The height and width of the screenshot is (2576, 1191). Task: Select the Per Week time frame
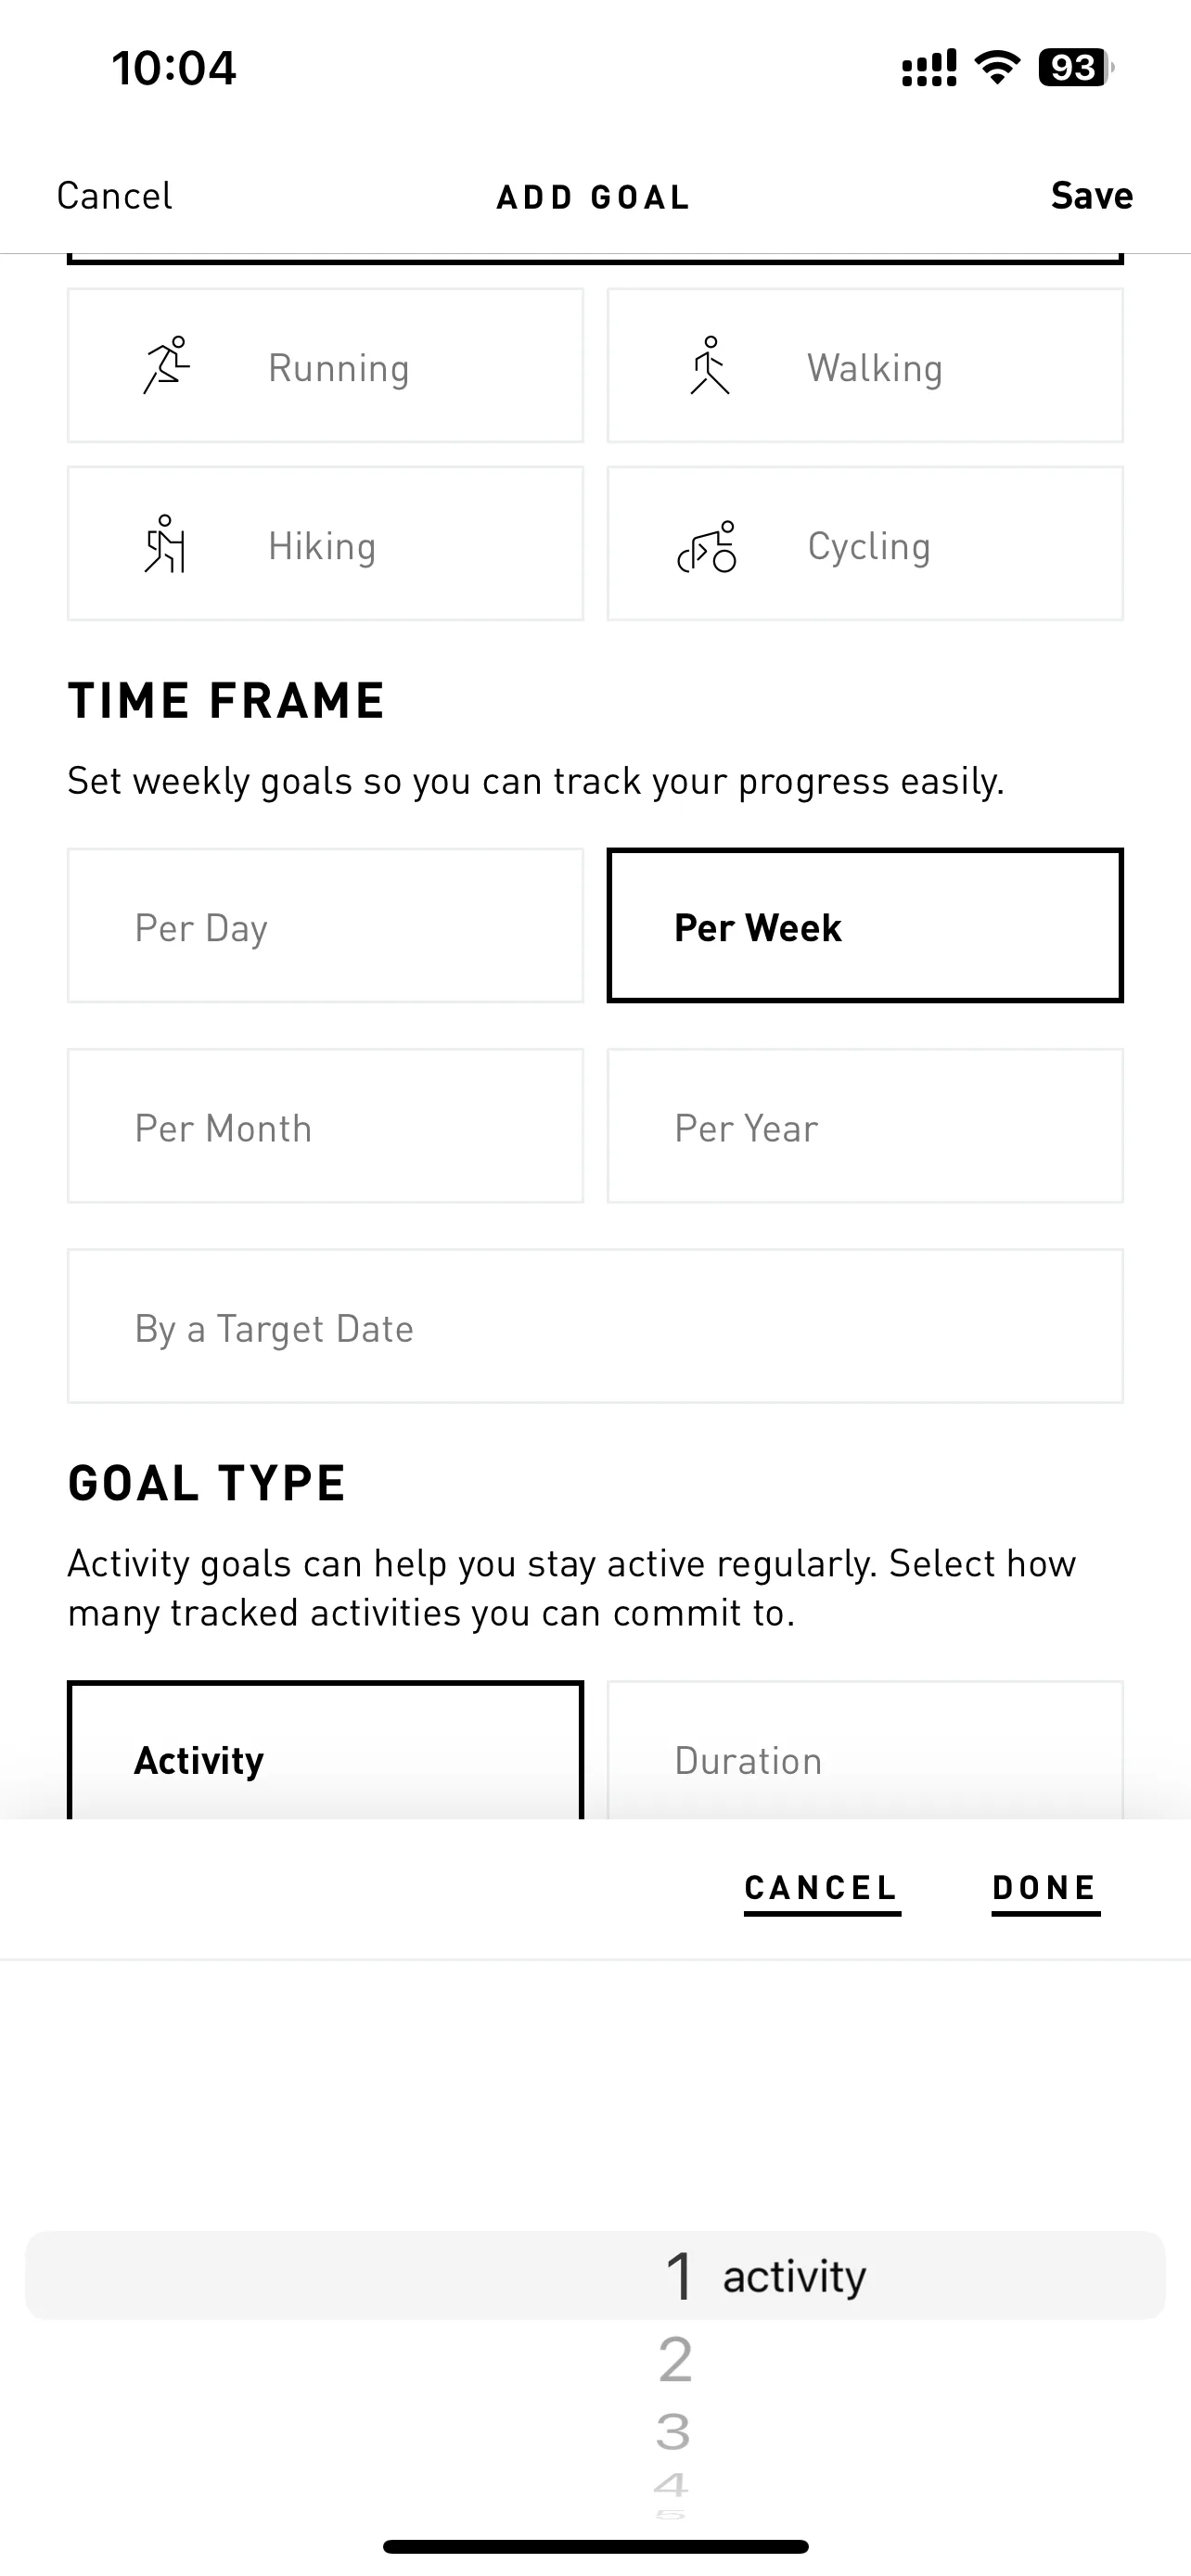click(x=865, y=926)
